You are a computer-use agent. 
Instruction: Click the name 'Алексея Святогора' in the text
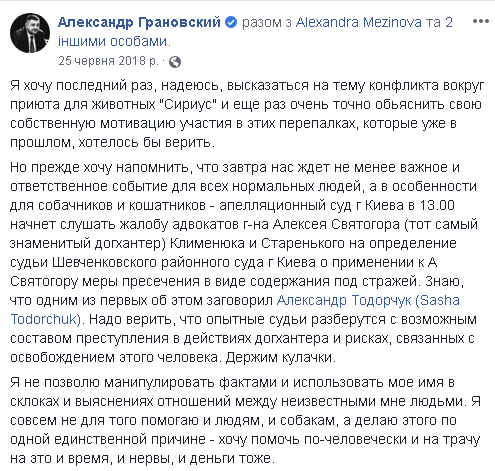336,224
